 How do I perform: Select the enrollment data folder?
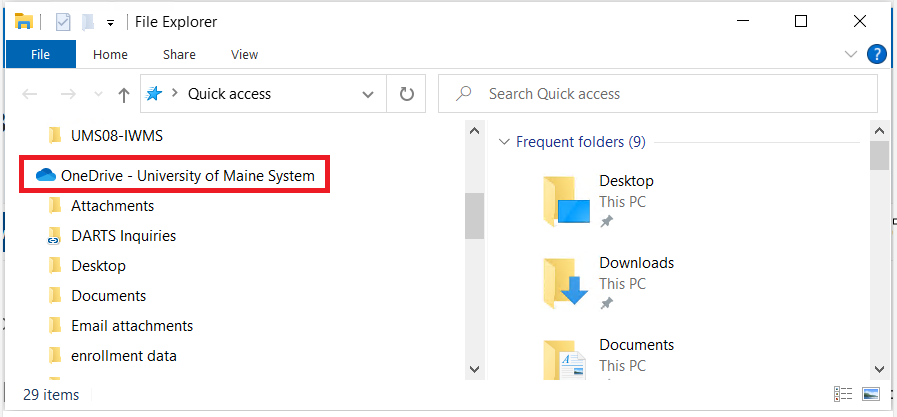pyautogui.click(x=124, y=356)
